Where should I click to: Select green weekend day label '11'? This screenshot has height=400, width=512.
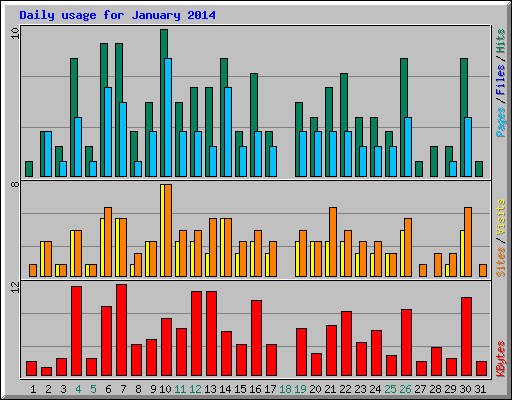coord(180,389)
